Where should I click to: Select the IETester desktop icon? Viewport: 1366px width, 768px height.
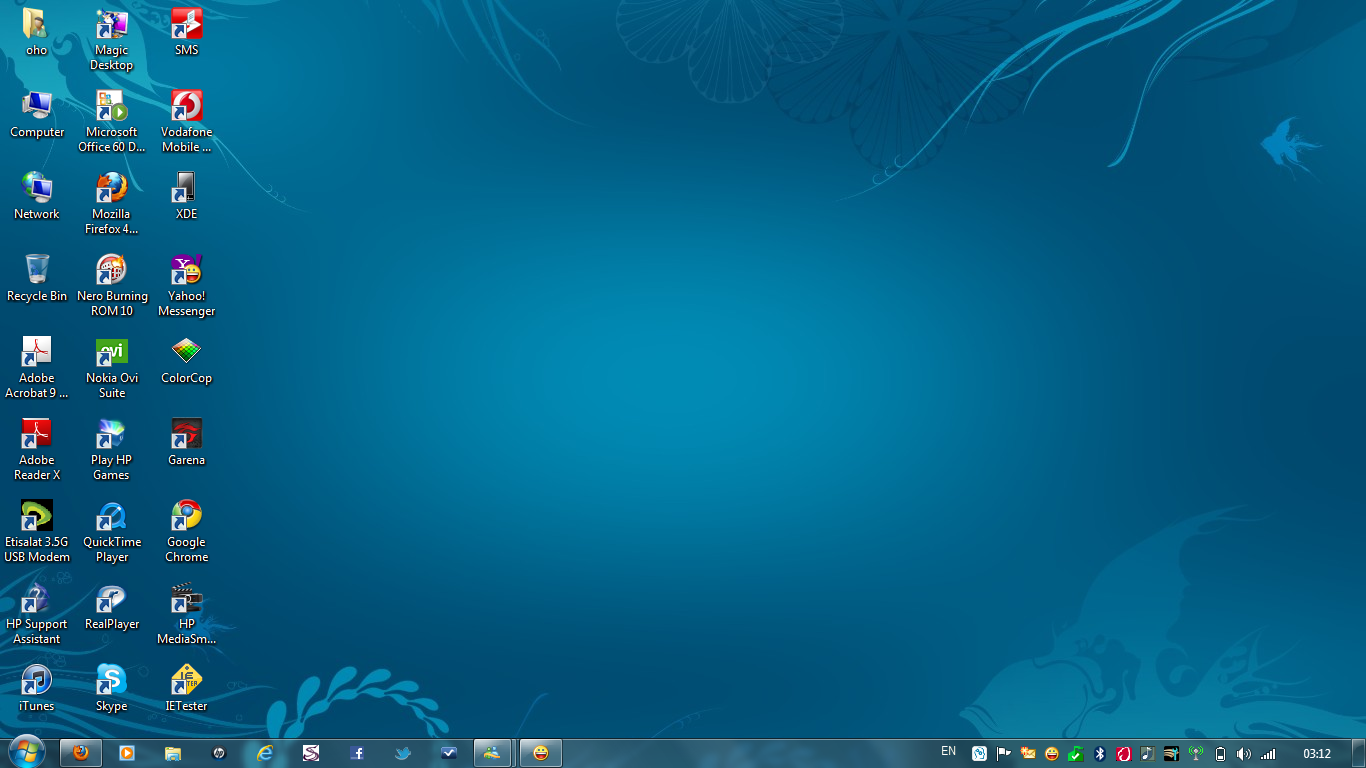[186, 680]
